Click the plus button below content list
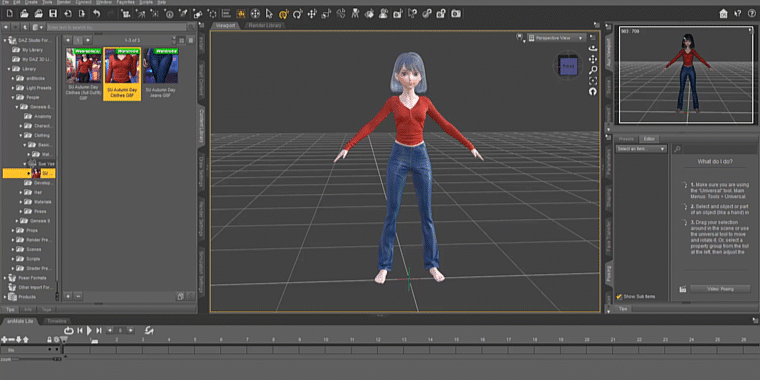The height and width of the screenshot is (380, 760). [68, 296]
